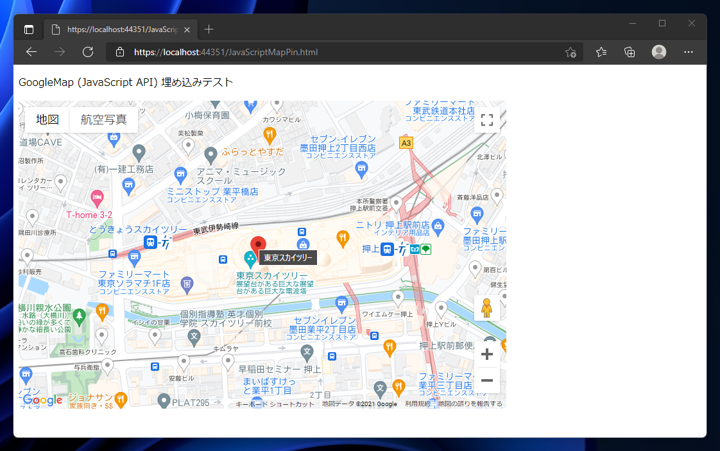The width and height of the screenshot is (720, 451).
Task: Open the Favorites list icon
Action: (x=601, y=52)
